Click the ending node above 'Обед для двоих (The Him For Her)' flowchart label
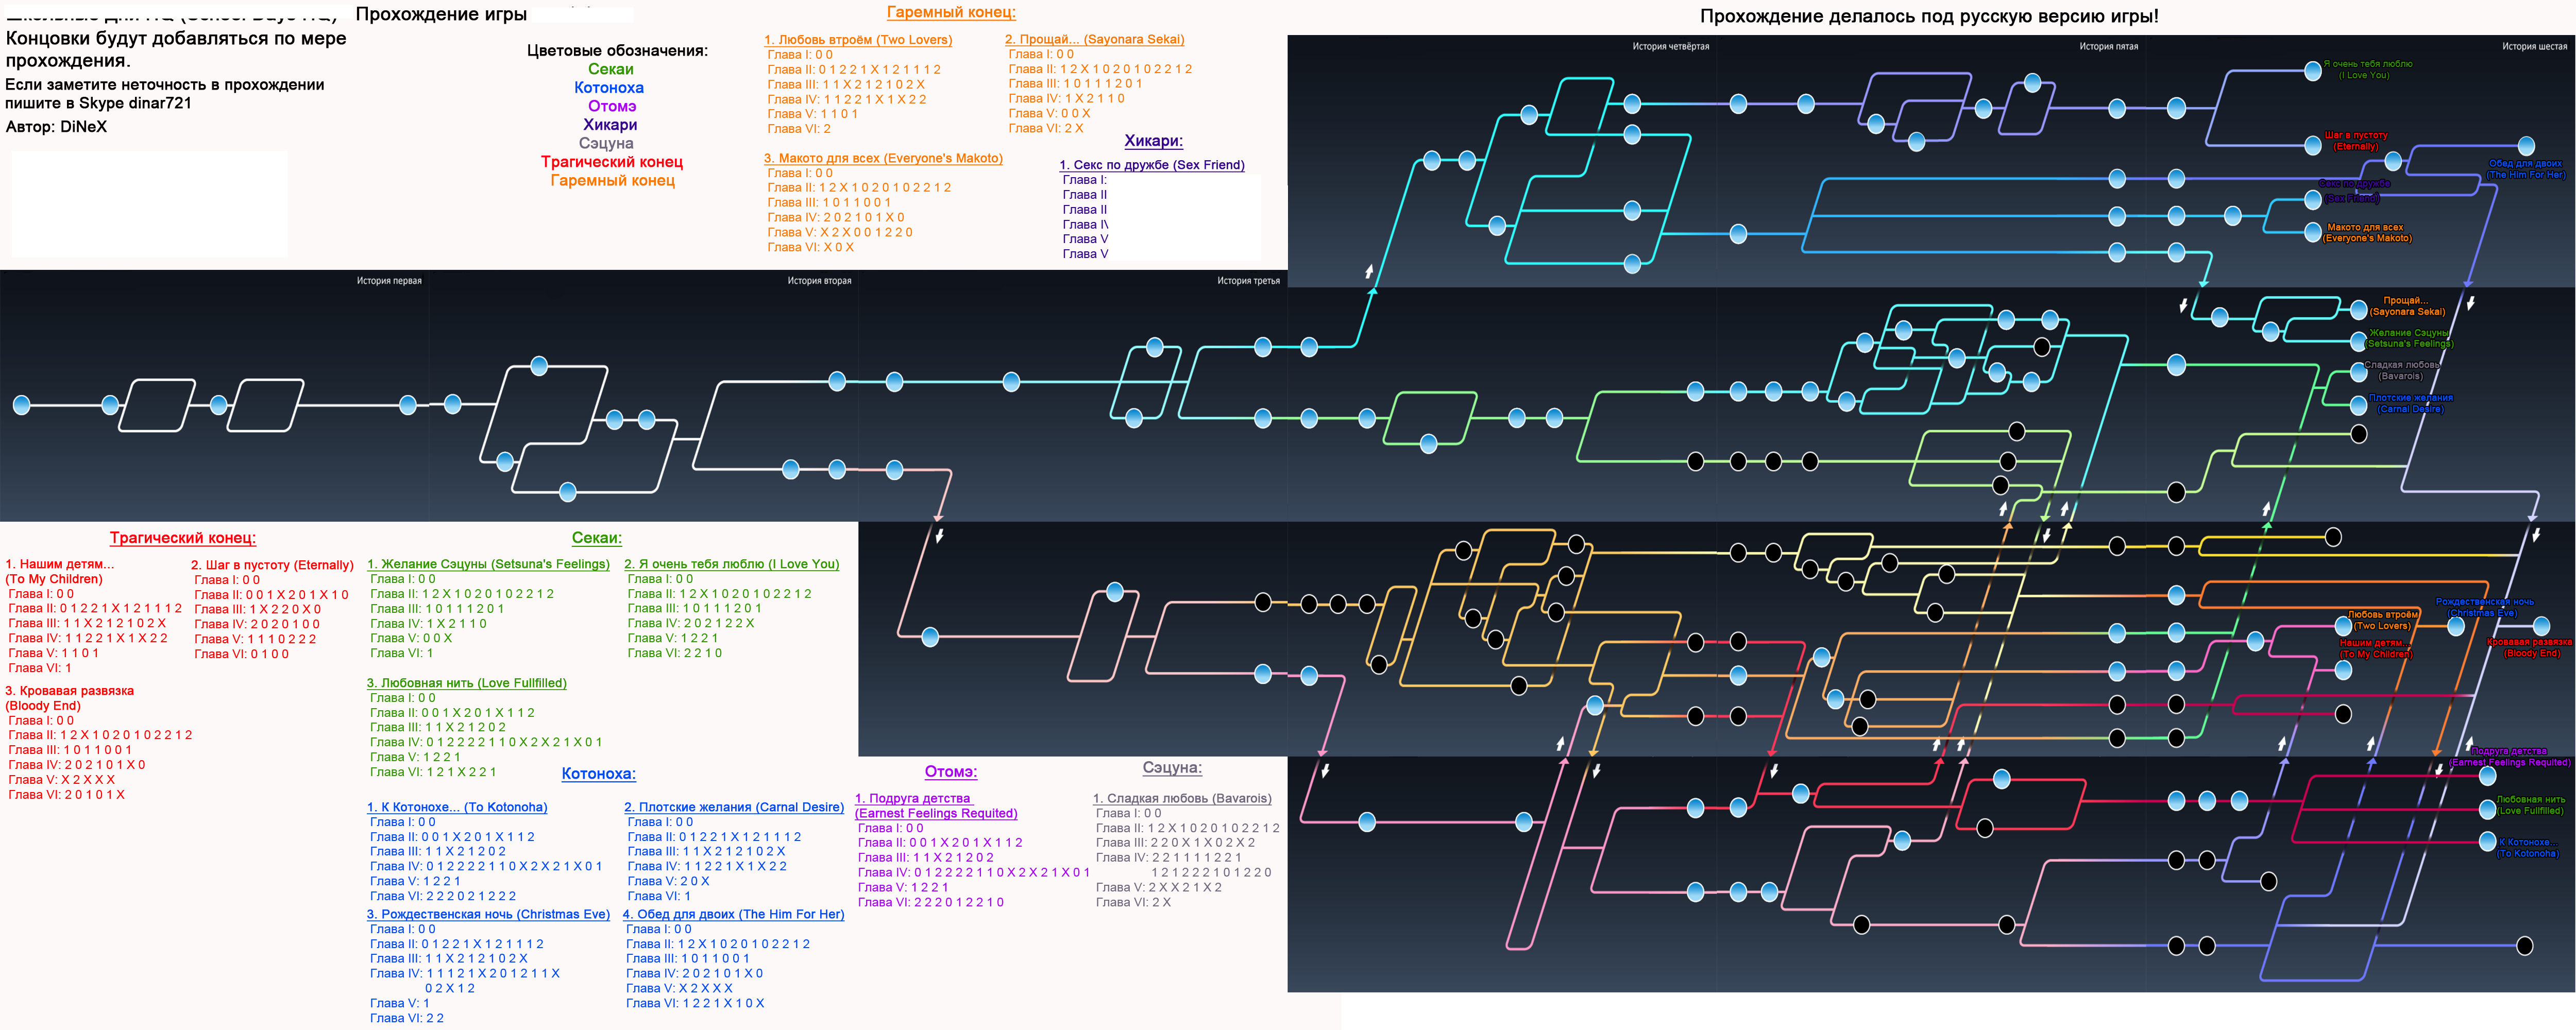 tap(2526, 146)
